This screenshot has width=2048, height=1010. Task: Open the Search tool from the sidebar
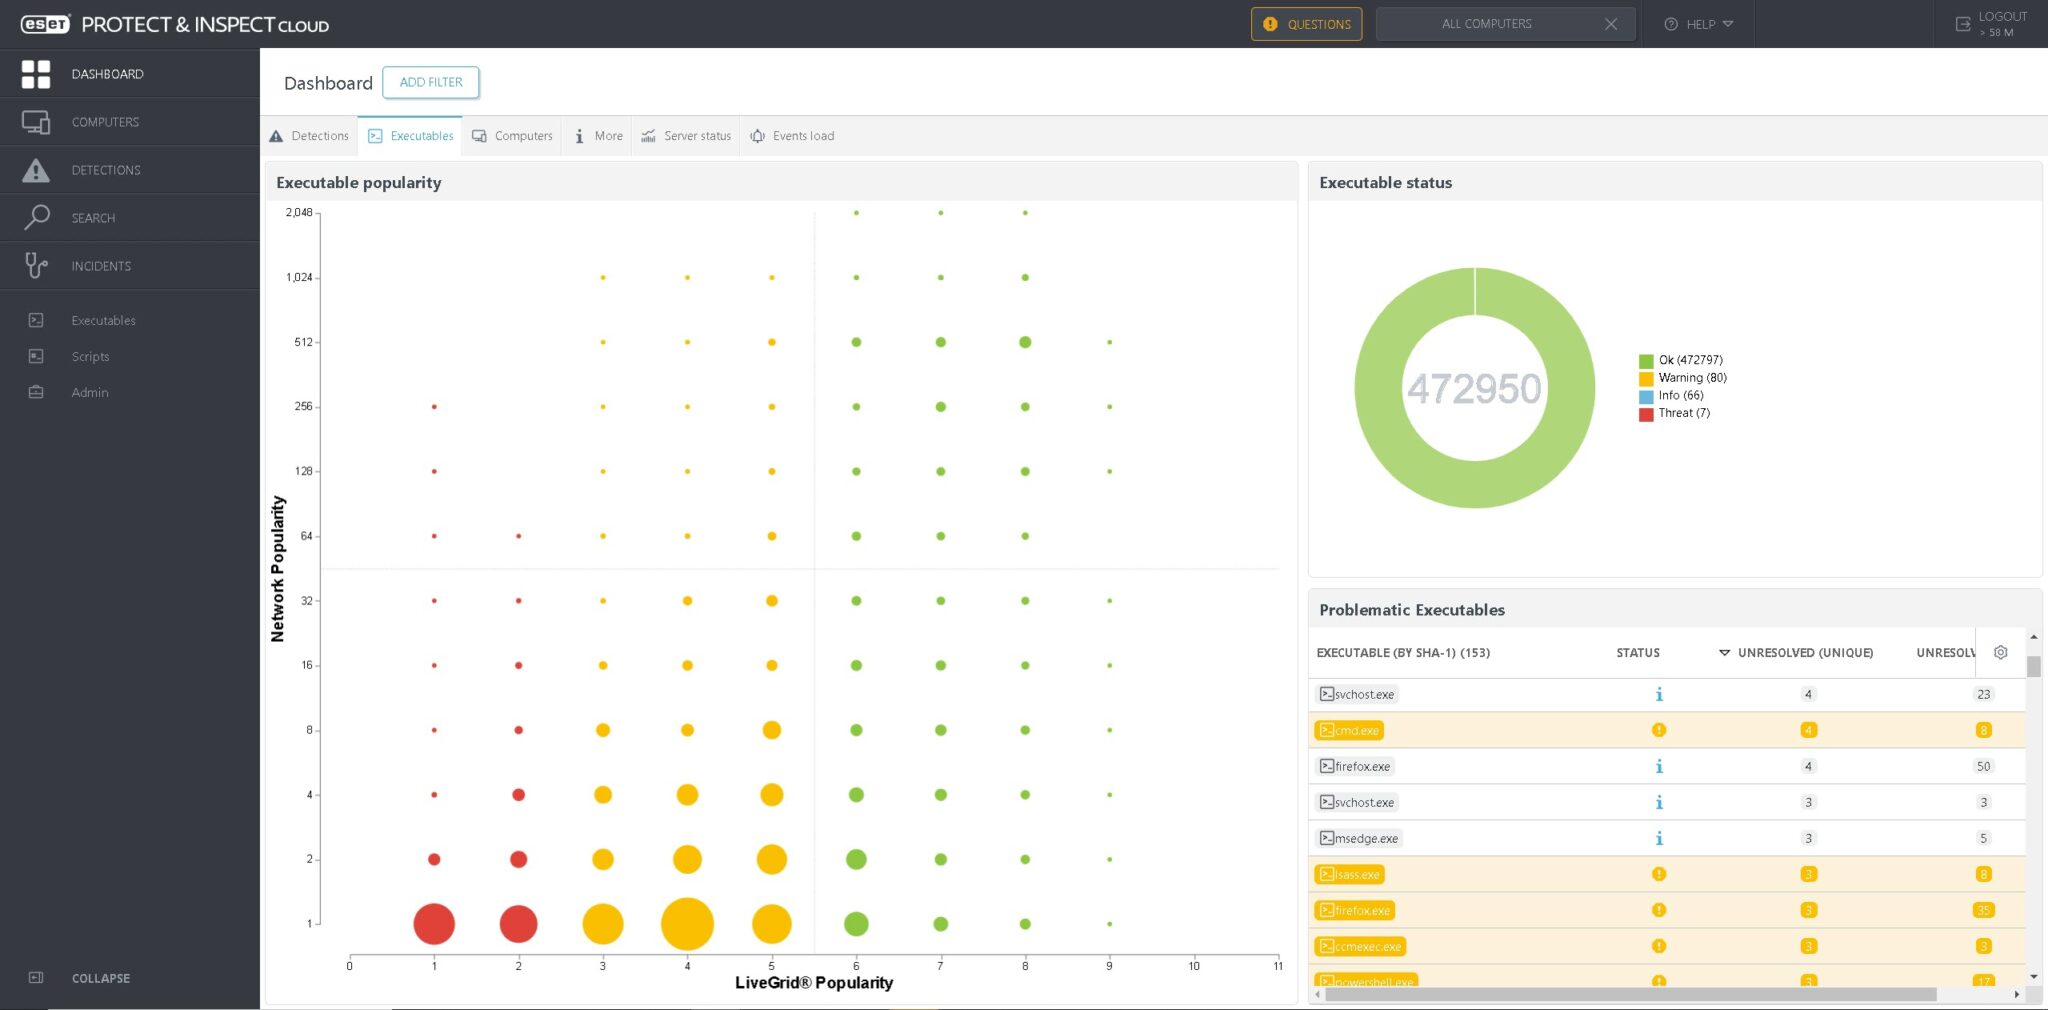point(36,217)
